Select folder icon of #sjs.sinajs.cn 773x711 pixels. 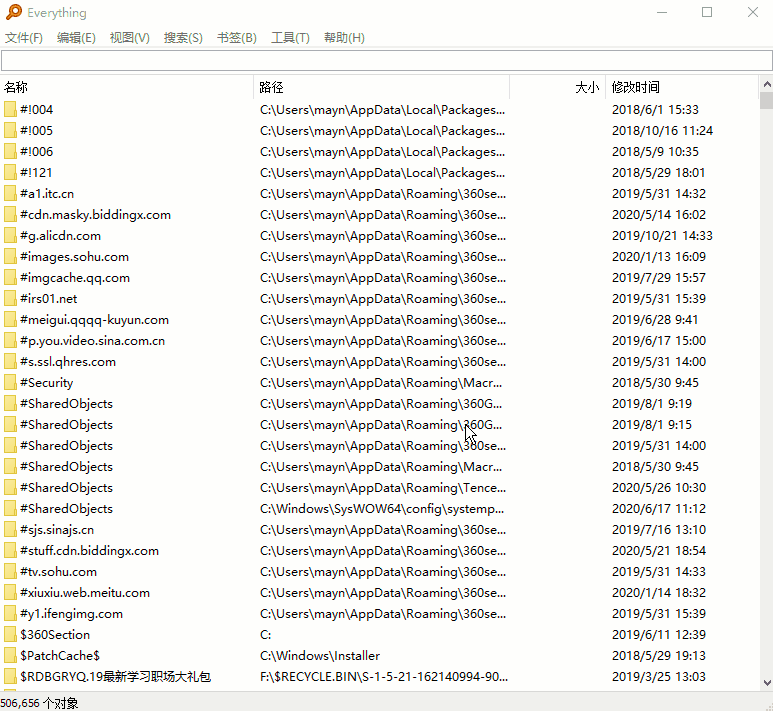click(10, 530)
